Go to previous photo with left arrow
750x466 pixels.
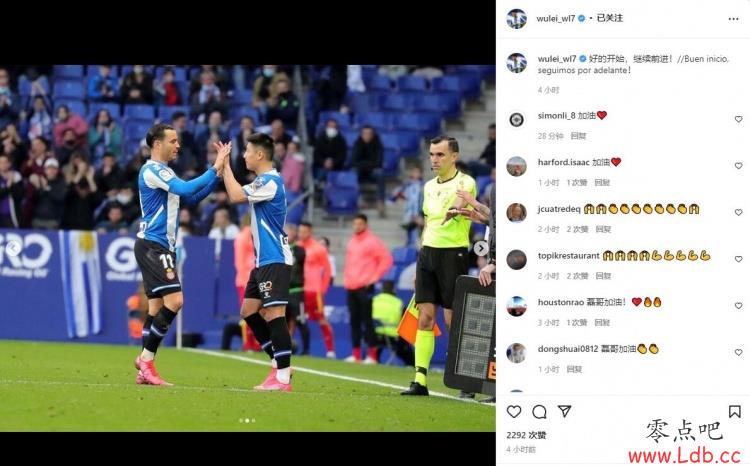pos(13,248)
